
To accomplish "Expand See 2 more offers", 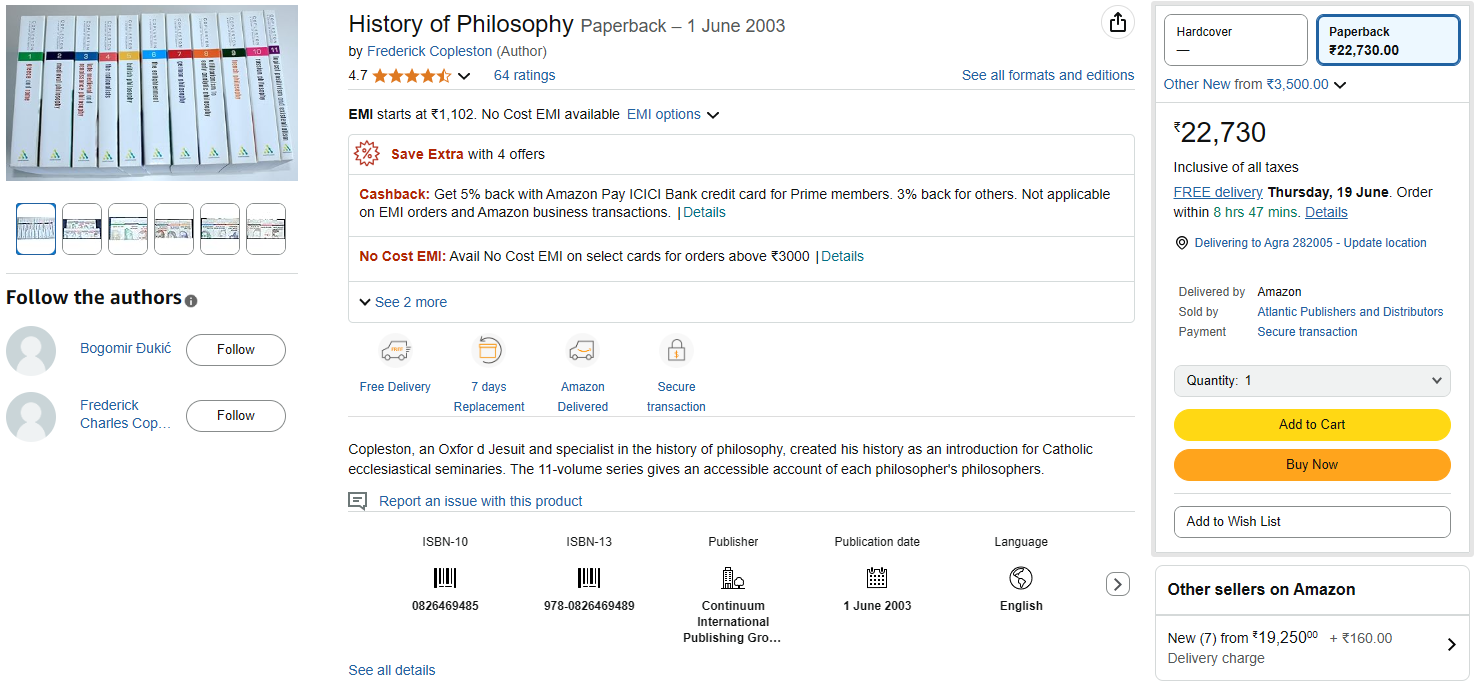I will tap(403, 302).
